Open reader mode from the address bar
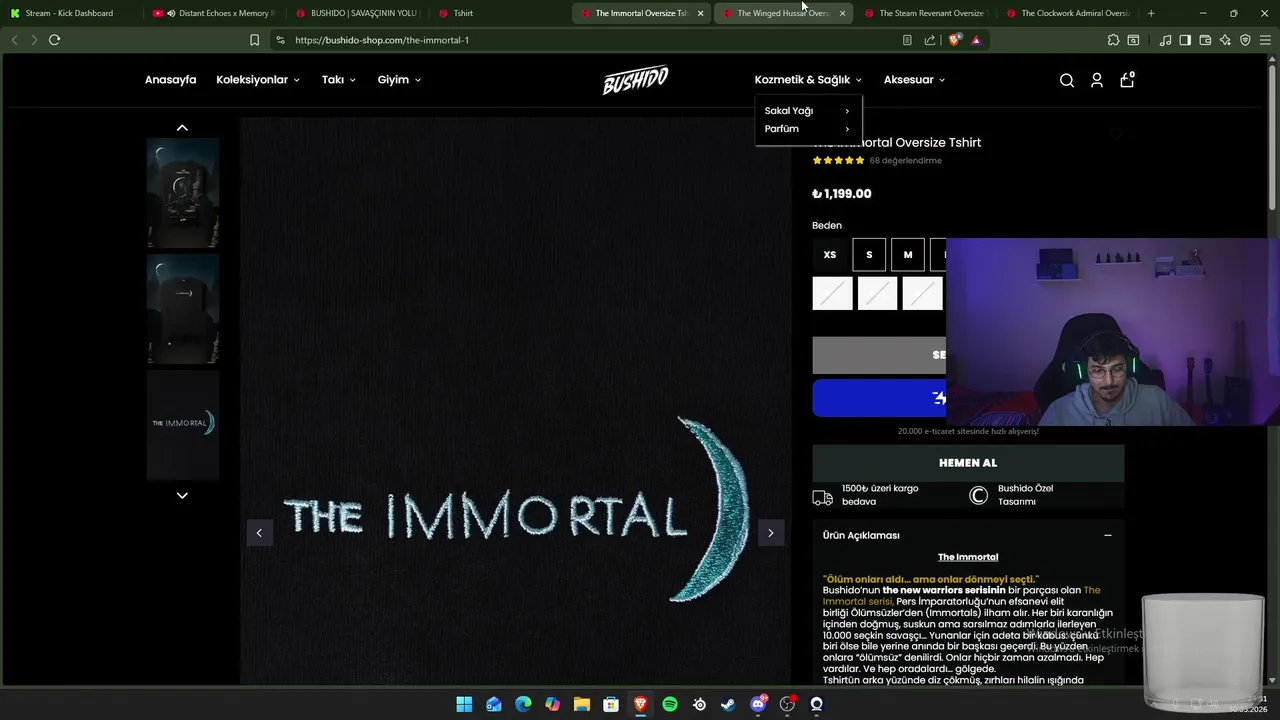The image size is (1280, 720). pyautogui.click(x=907, y=40)
